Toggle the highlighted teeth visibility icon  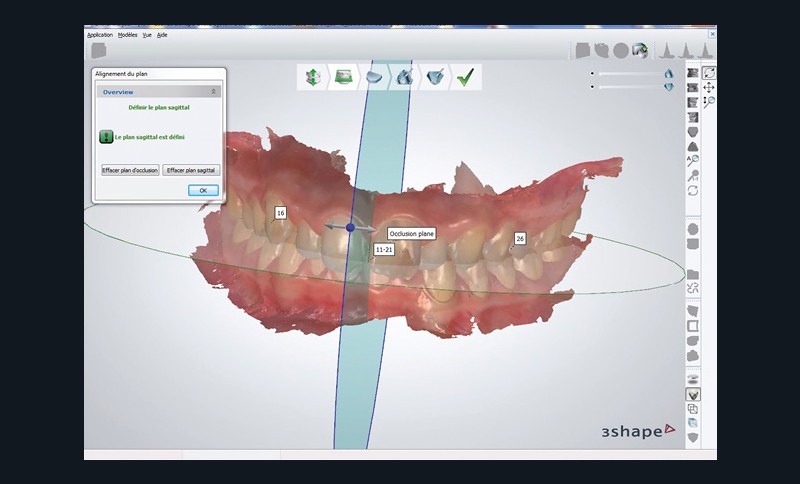pyautogui.click(x=693, y=394)
